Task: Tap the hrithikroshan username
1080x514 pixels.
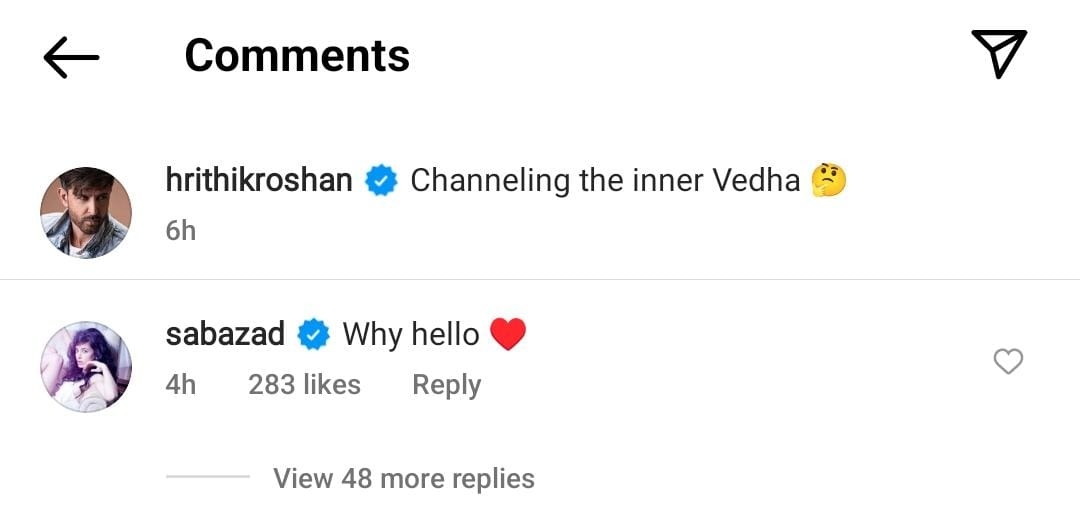Action: (259, 181)
